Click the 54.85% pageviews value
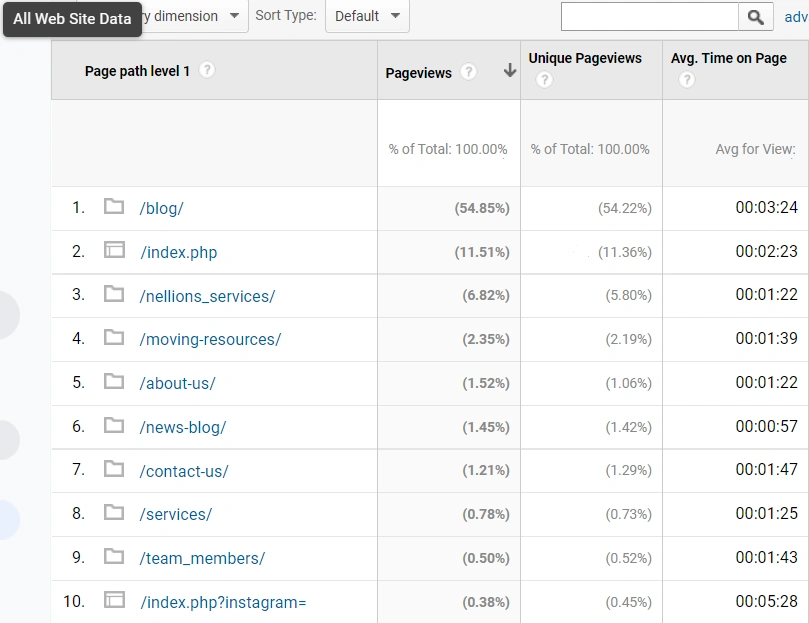 click(x=482, y=208)
